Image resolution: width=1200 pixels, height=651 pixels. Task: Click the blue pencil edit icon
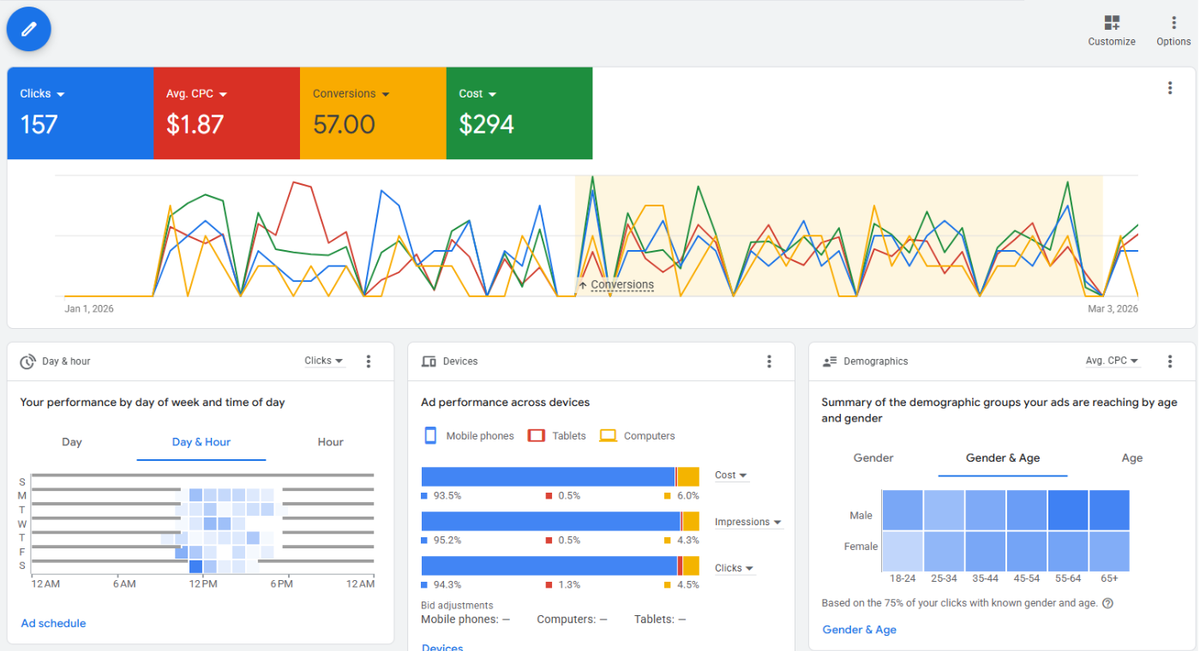[x=28, y=29]
